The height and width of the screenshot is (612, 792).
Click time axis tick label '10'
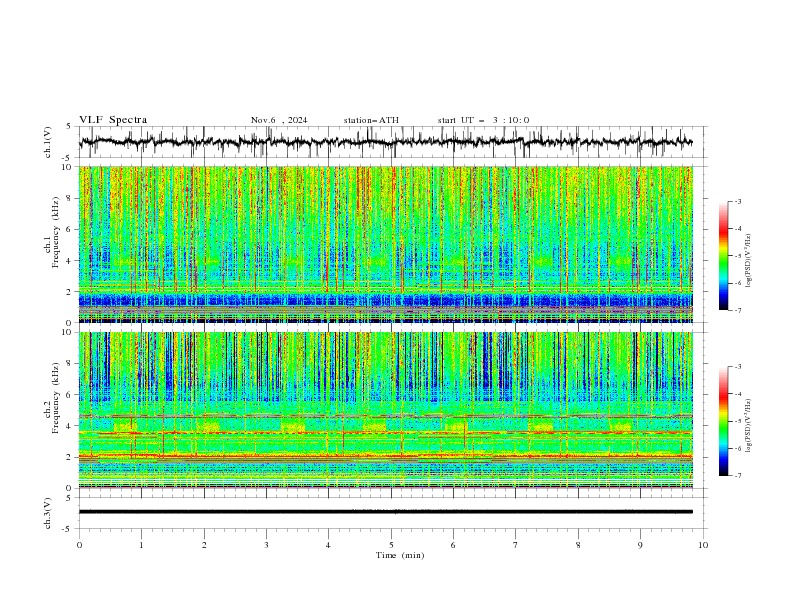click(x=703, y=545)
